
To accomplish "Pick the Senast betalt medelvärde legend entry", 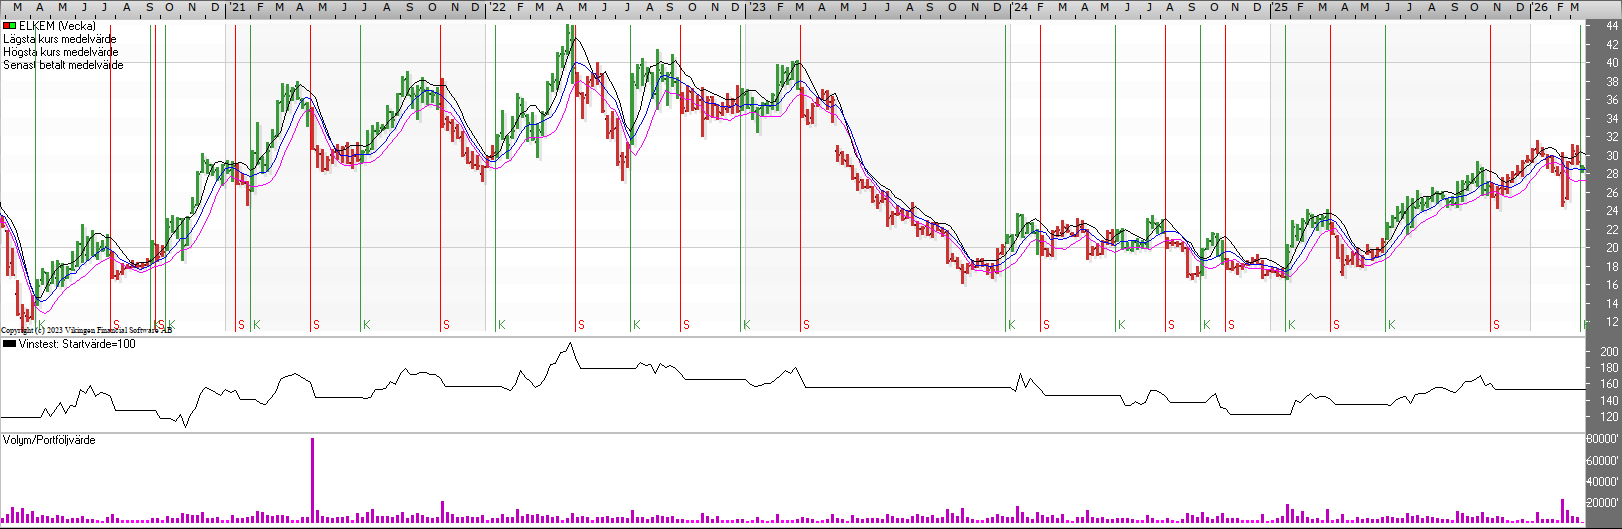I will click(x=63, y=65).
